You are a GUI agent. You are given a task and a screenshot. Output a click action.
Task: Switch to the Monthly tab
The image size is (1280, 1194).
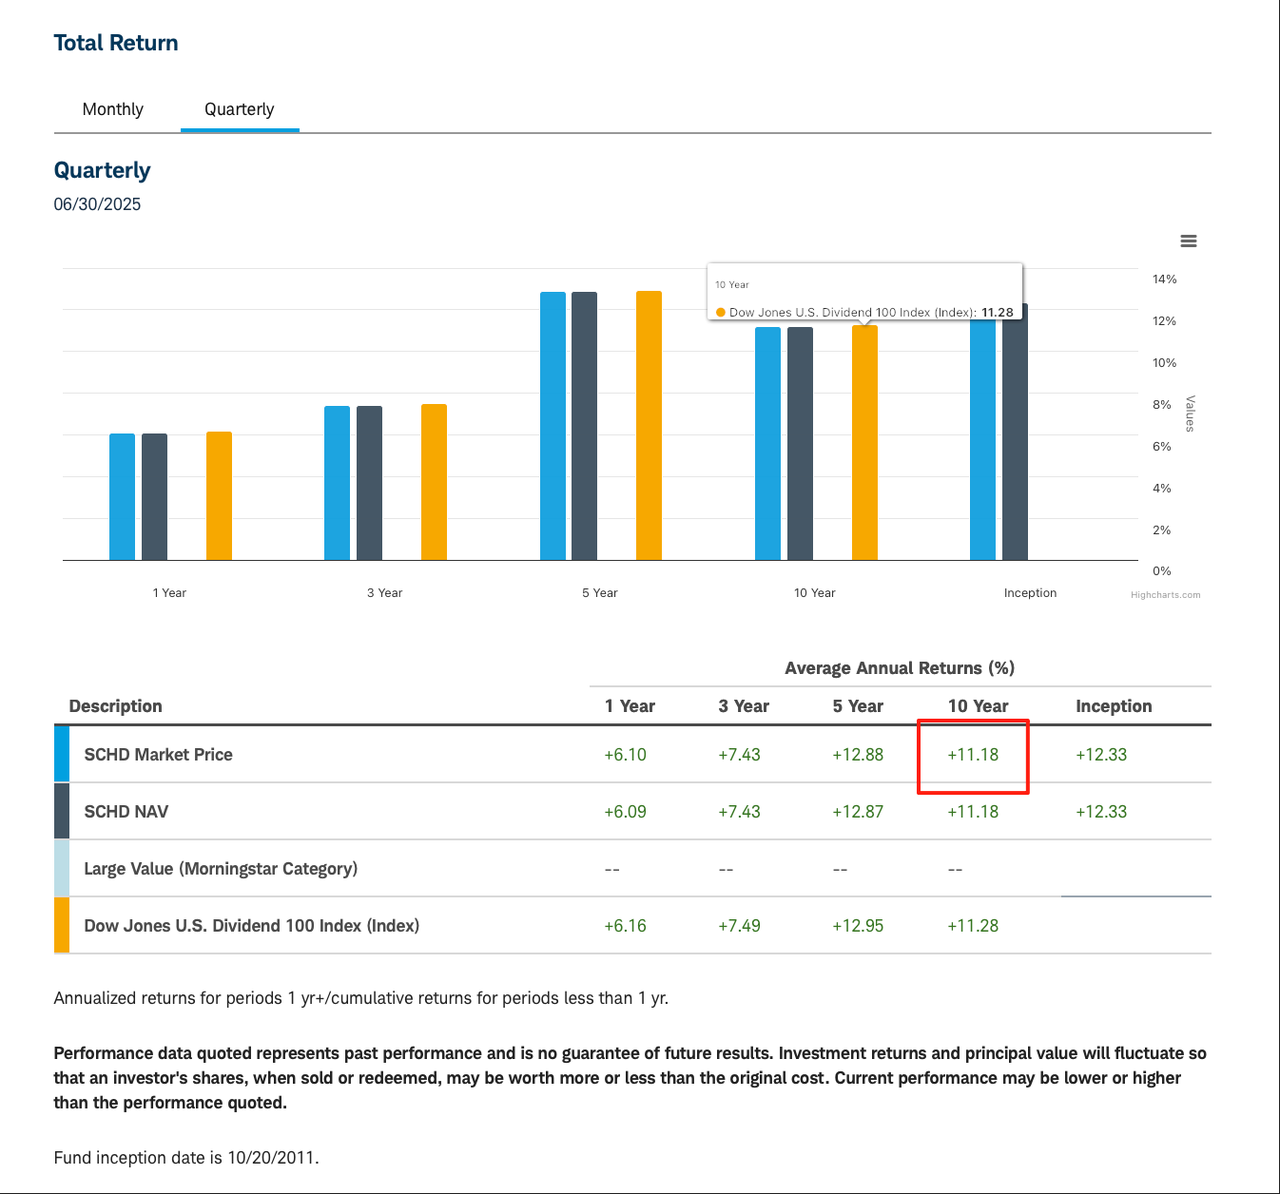coord(113,109)
